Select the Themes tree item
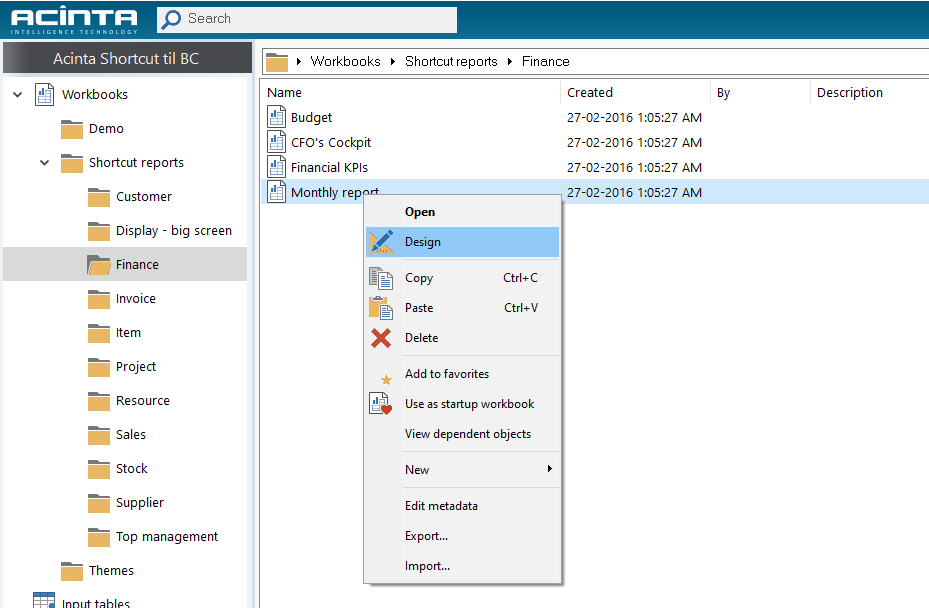This screenshot has height=608, width=929. click(111, 570)
